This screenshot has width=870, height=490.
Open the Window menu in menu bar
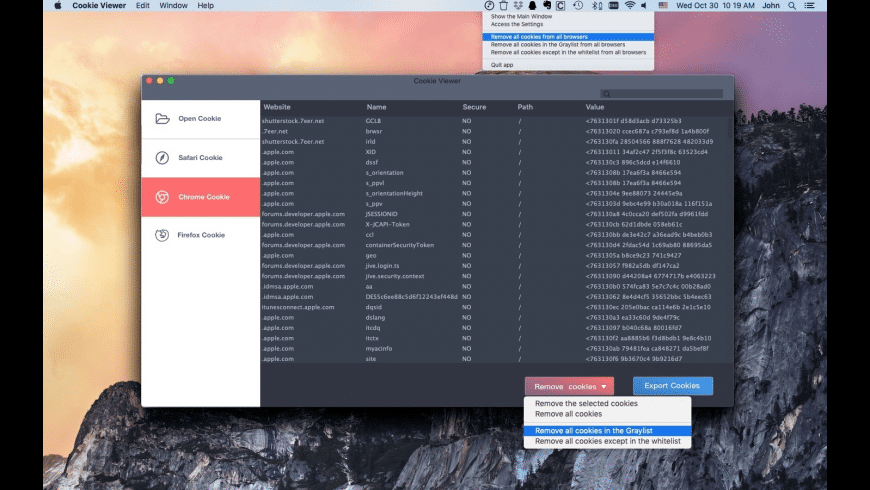coord(173,6)
